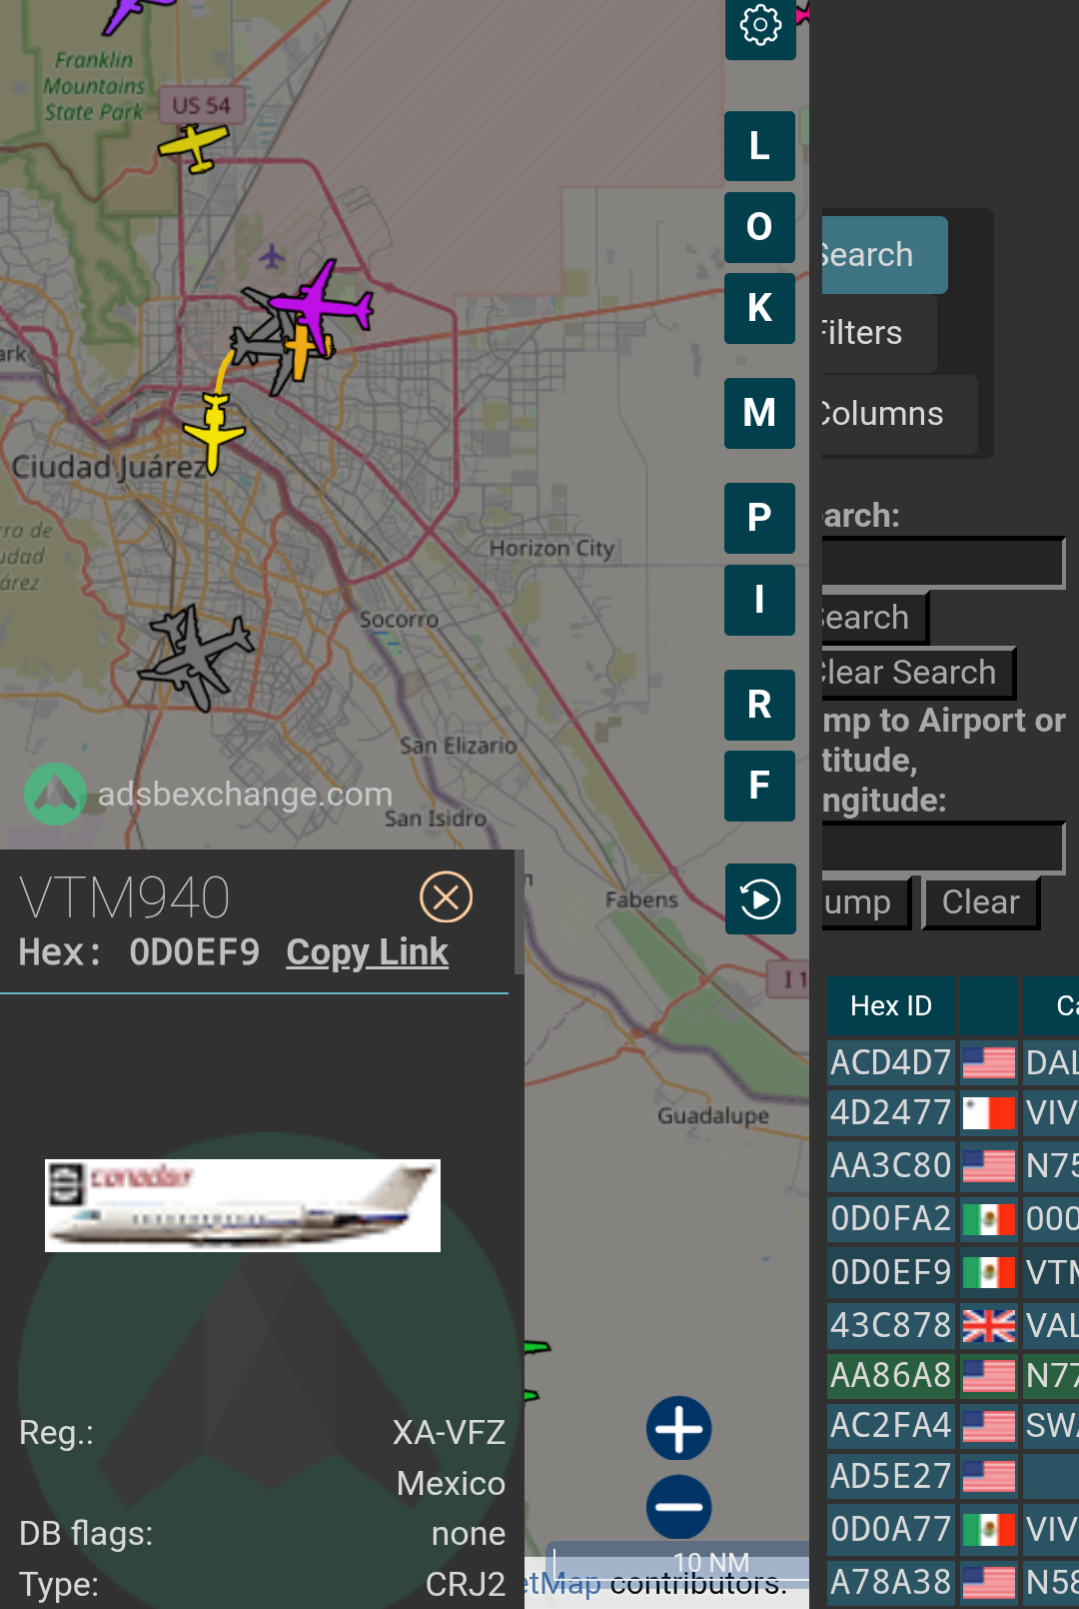
Task: Open the Filters tab
Action: [878, 333]
